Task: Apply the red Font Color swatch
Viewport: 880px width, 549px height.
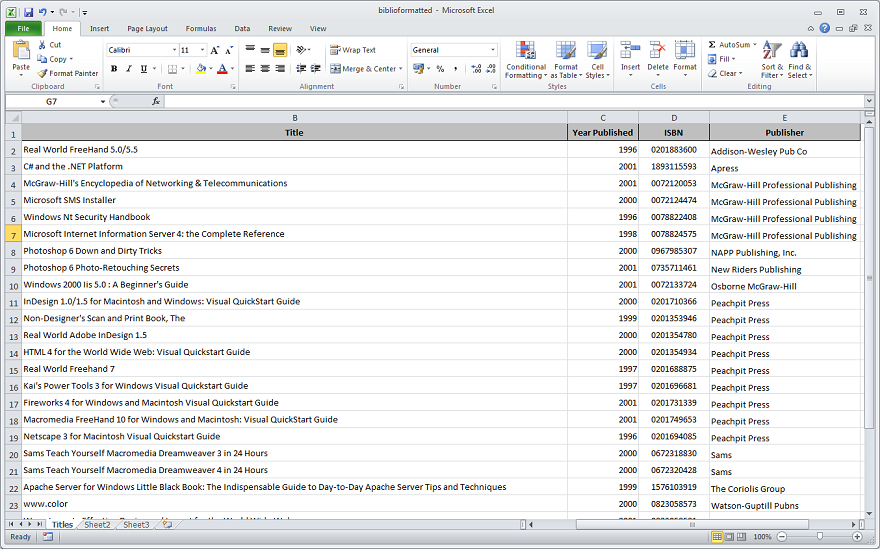Action: click(222, 68)
